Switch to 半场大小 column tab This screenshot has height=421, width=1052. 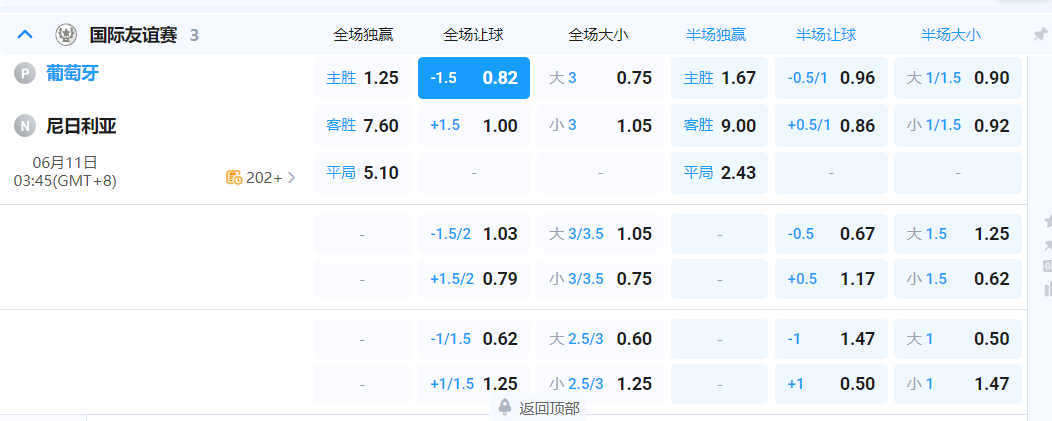[950, 35]
